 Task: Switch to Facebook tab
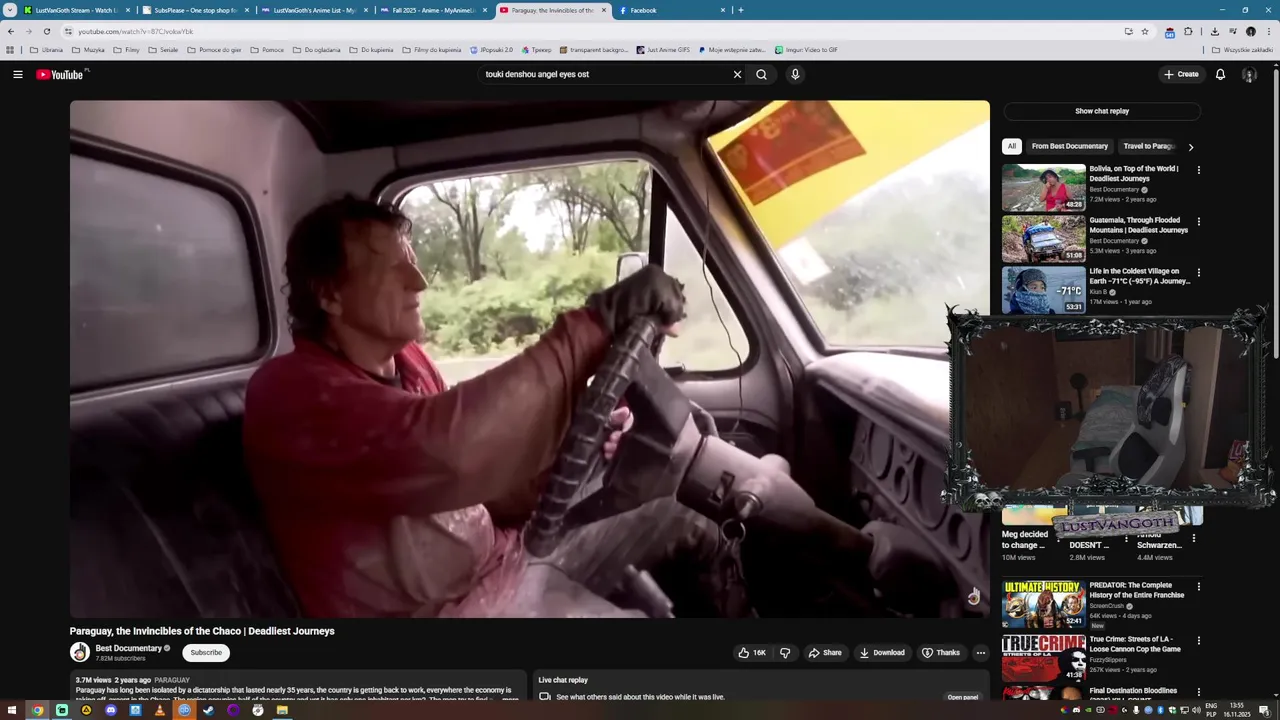[670, 10]
